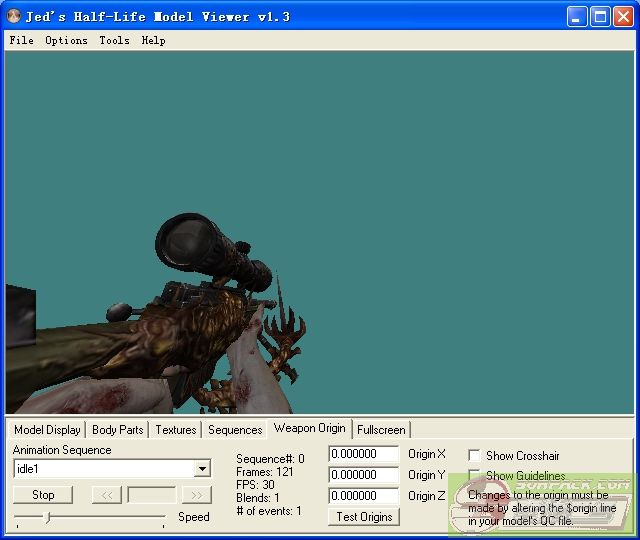Click the Stop animation button

[43, 495]
